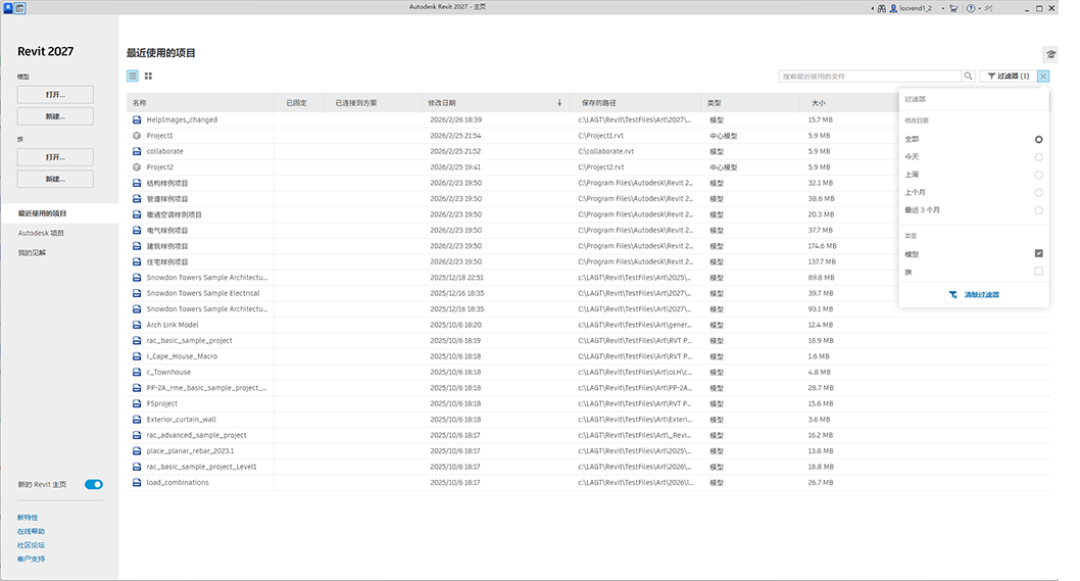Open the 在线帮助 link
This screenshot has height=581, width=1080.
click(31, 531)
